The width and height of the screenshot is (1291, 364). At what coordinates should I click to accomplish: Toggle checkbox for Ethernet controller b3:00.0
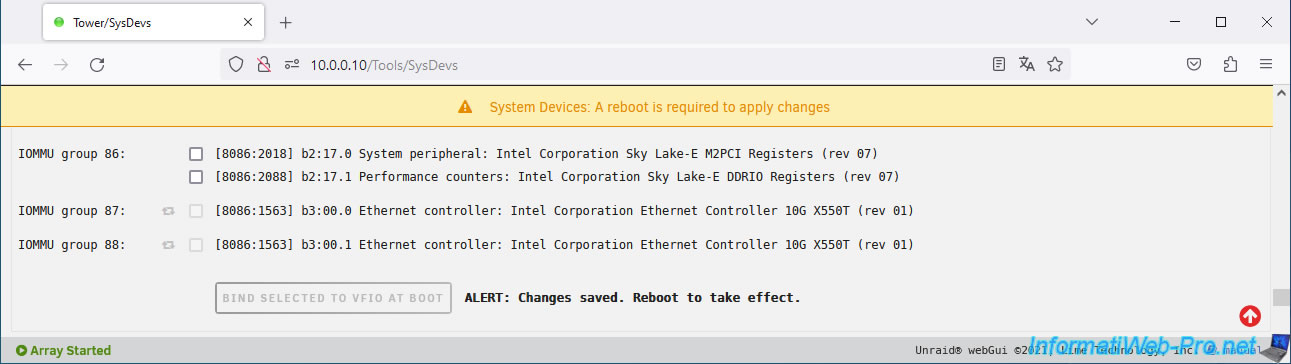coord(196,211)
